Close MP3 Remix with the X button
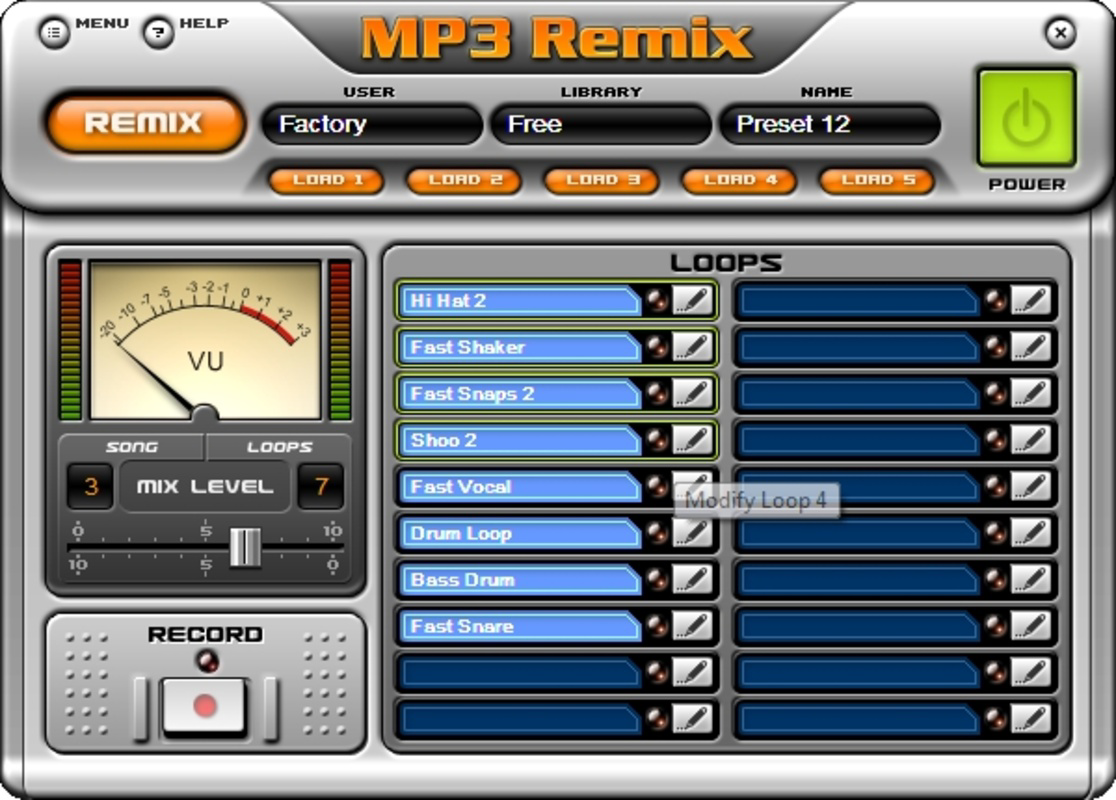This screenshot has height=800, width=1116. [1060, 33]
